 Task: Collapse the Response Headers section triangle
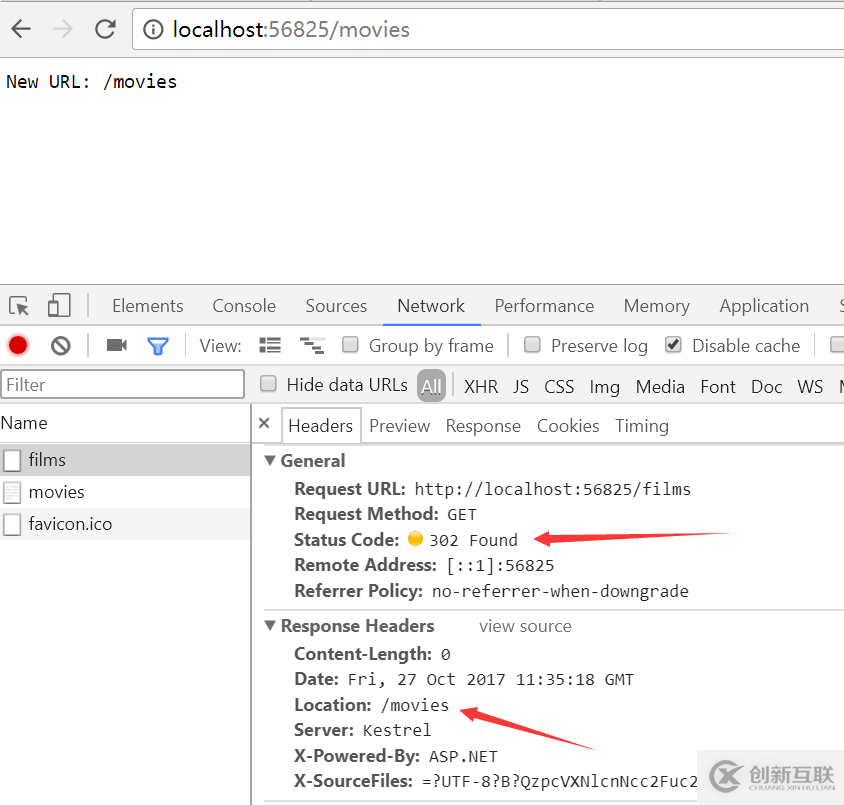point(270,625)
